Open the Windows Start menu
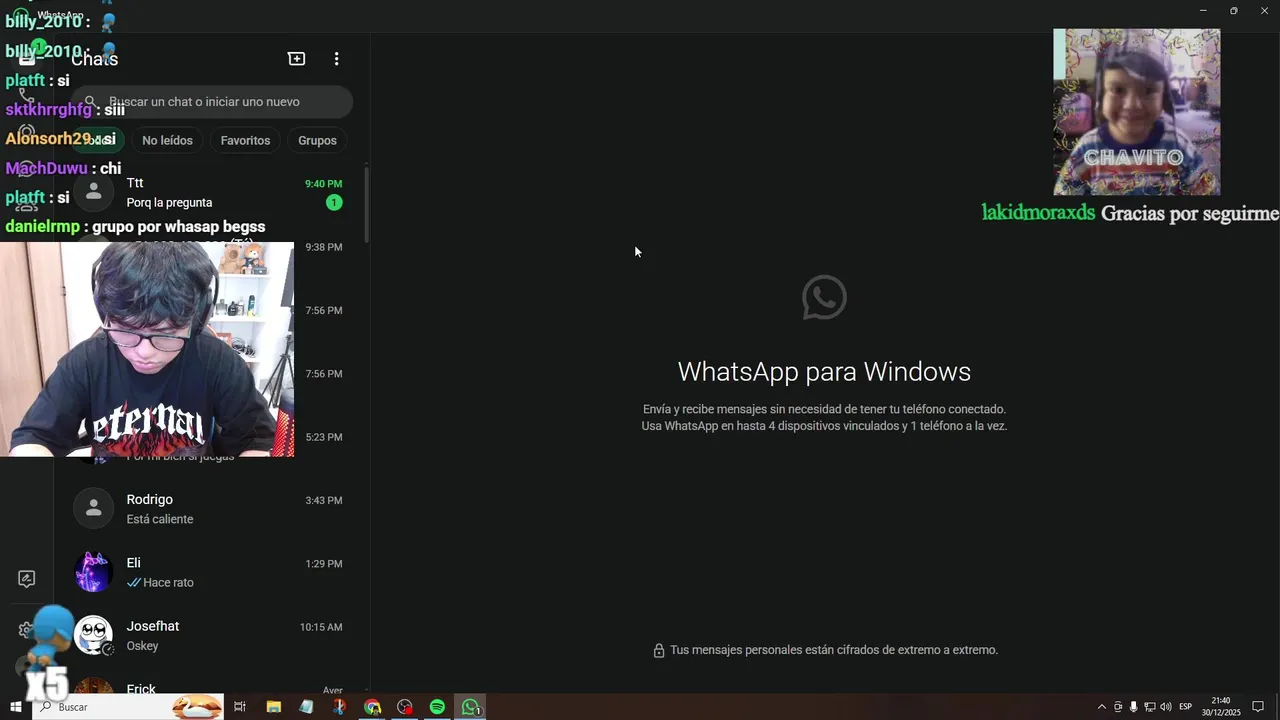1280x720 pixels. (15, 707)
